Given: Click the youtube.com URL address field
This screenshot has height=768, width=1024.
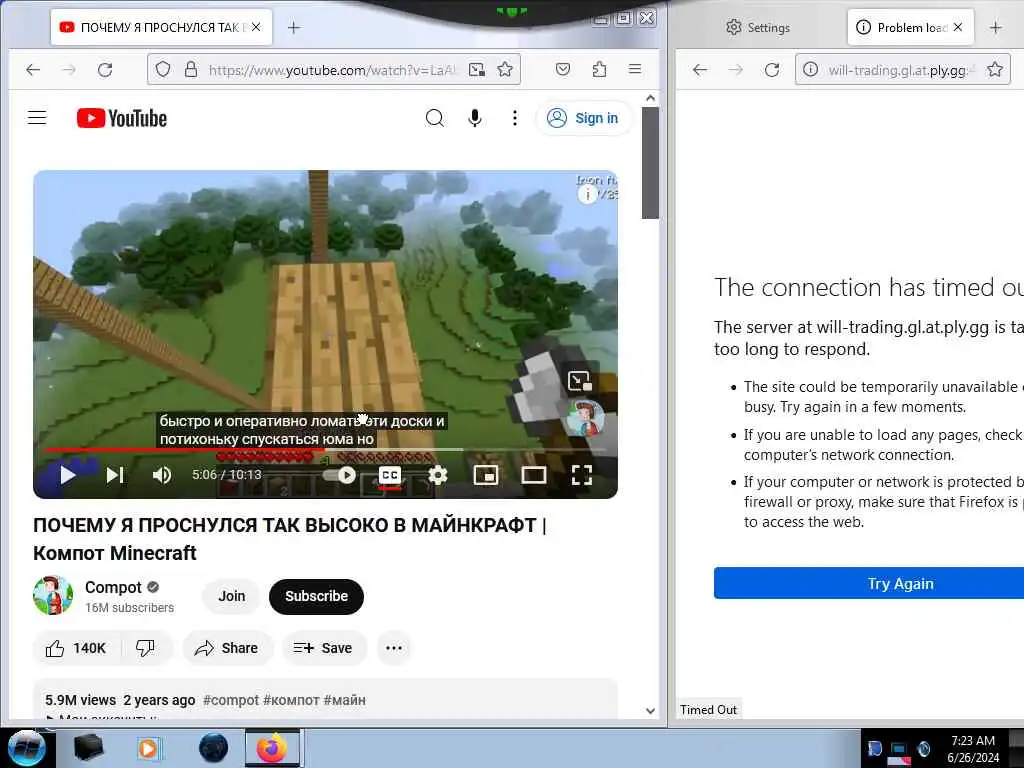Looking at the screenshot, I should 332,70.
